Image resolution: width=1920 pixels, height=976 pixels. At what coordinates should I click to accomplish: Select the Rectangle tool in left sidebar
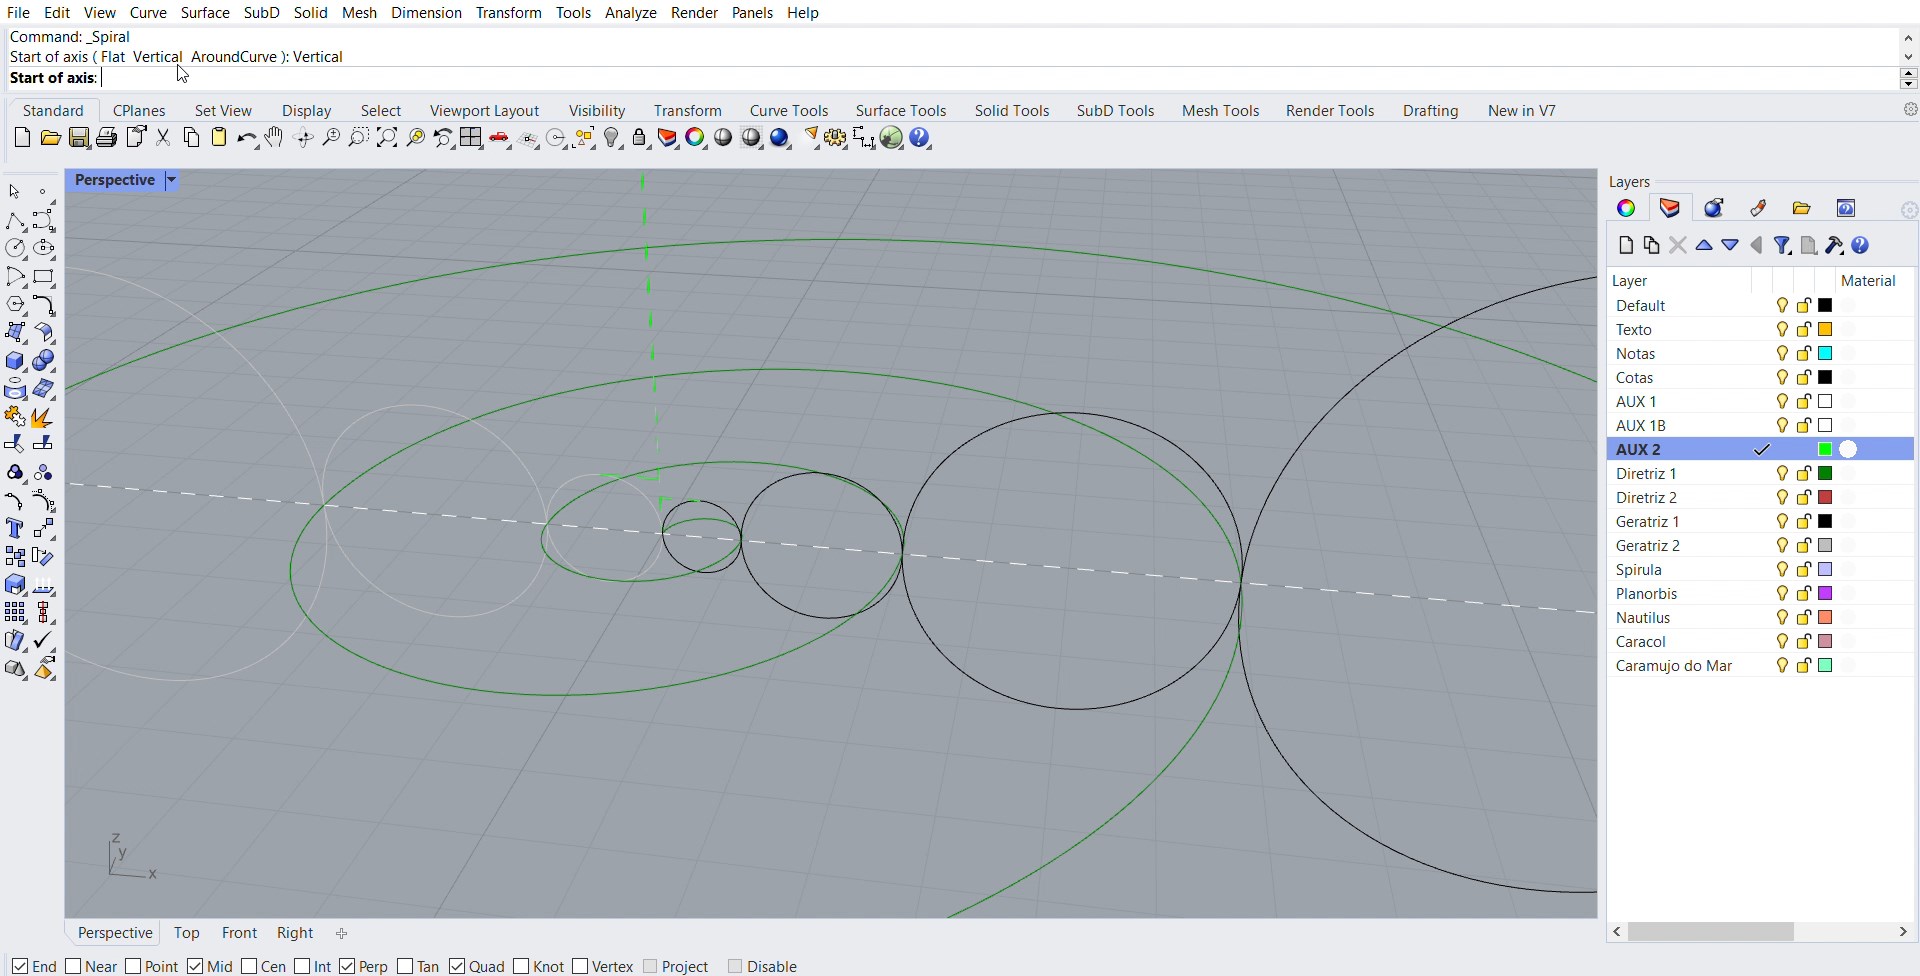44,277
